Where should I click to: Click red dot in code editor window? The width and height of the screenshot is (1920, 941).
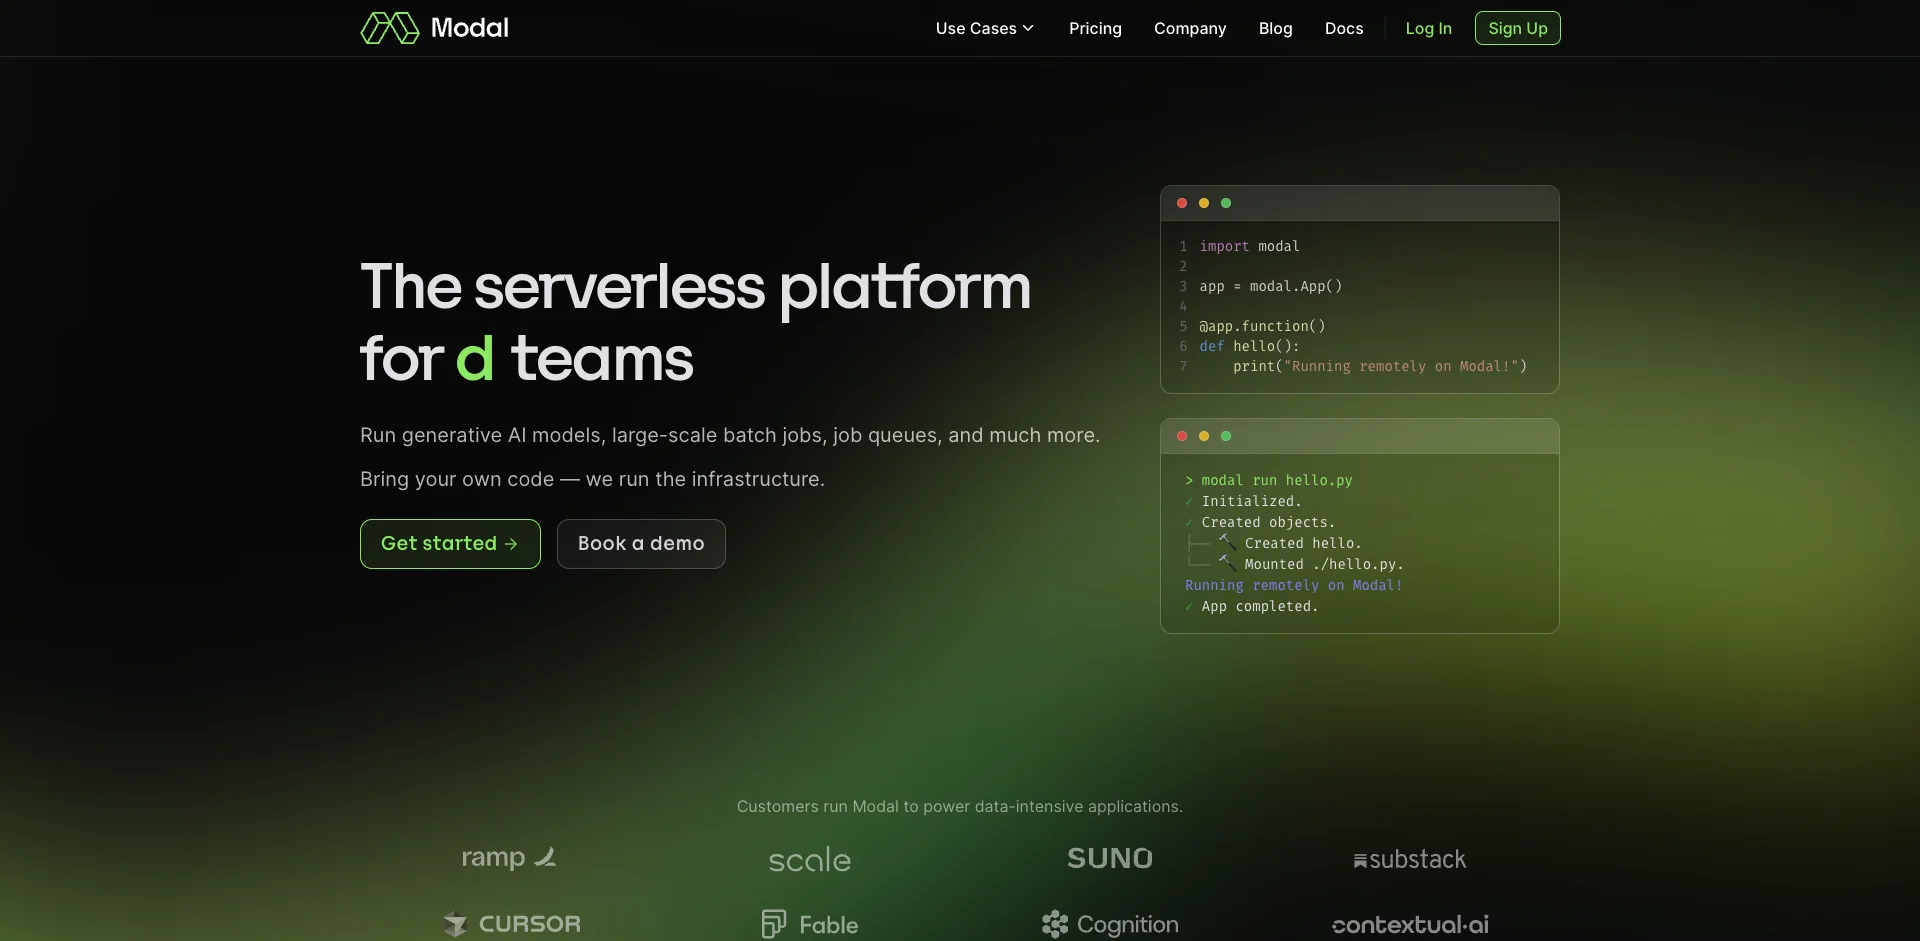tap(1182, 203)
